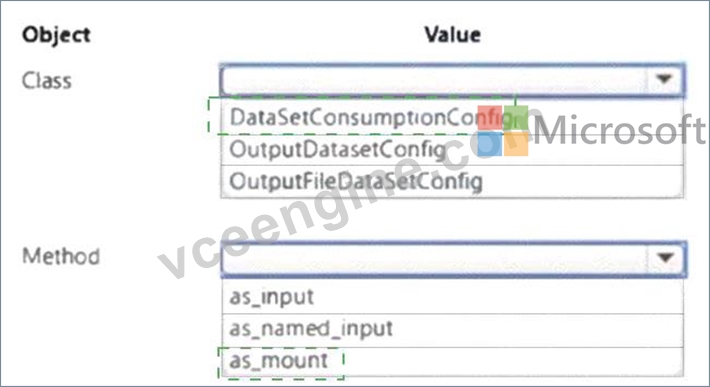Choose OutputDatasetConfig from list
The width and height of the screenshot is (710, 387).
point(452,150)
